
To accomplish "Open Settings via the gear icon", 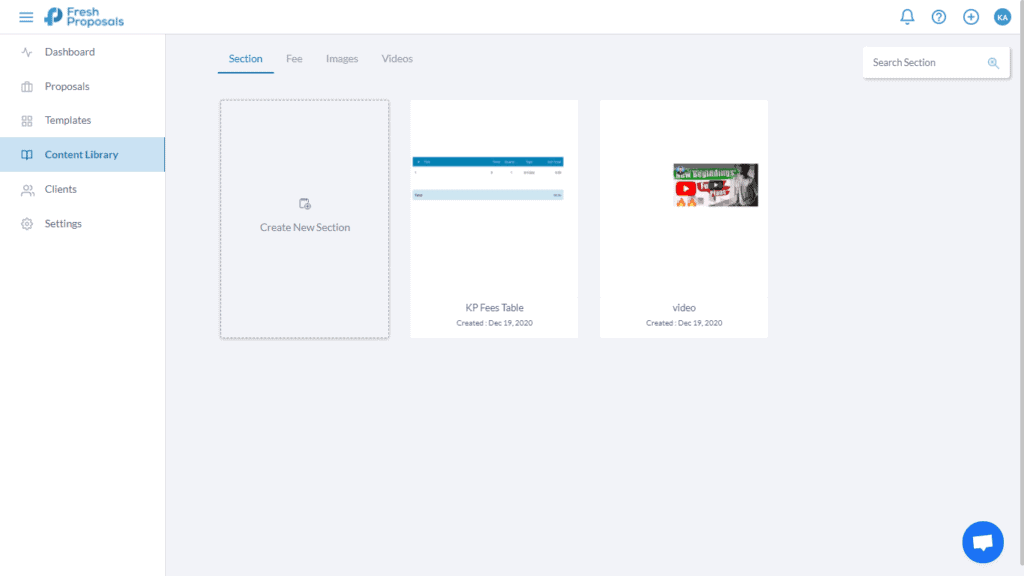I will 27,223.
